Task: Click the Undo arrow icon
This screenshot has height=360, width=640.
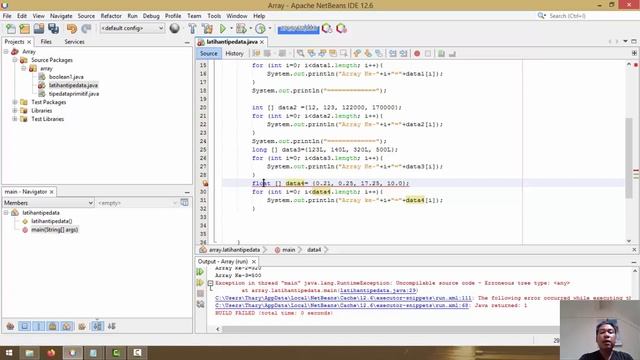Action: coord(72,29)
